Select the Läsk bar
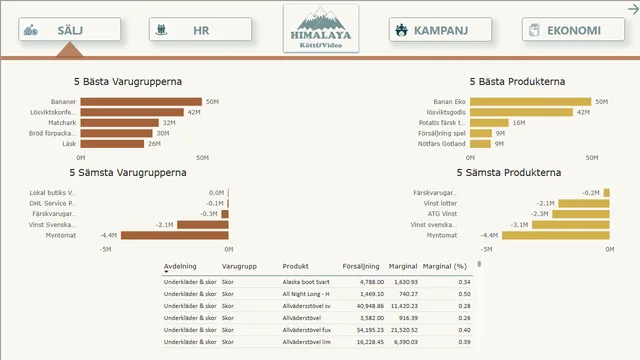Viewport: 640px width, 360px height. (112, 144)
